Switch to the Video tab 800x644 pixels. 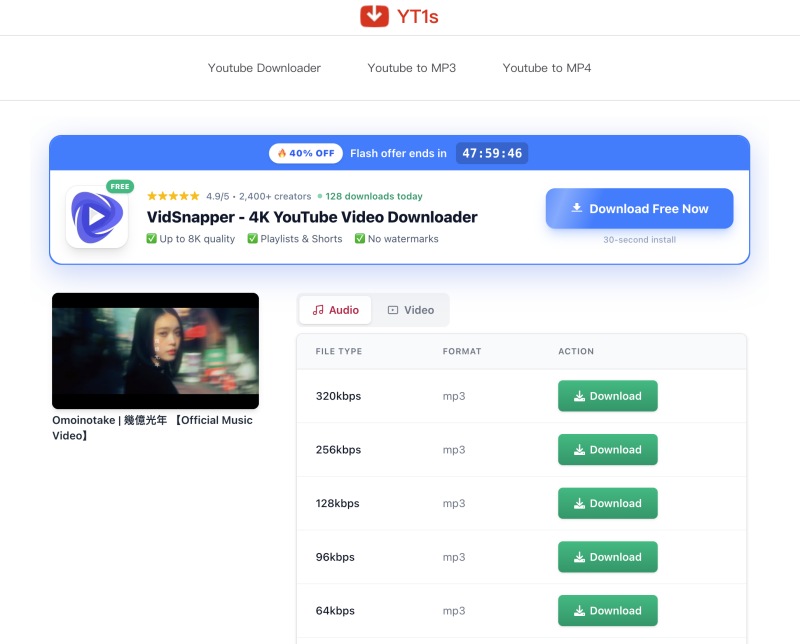pyautogui.click(x=411, y=310)
